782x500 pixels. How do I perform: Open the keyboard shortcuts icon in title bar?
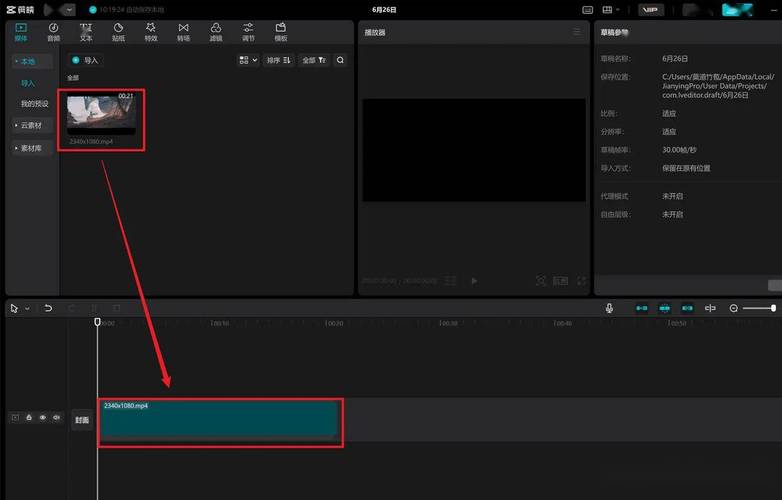point(588,9)
